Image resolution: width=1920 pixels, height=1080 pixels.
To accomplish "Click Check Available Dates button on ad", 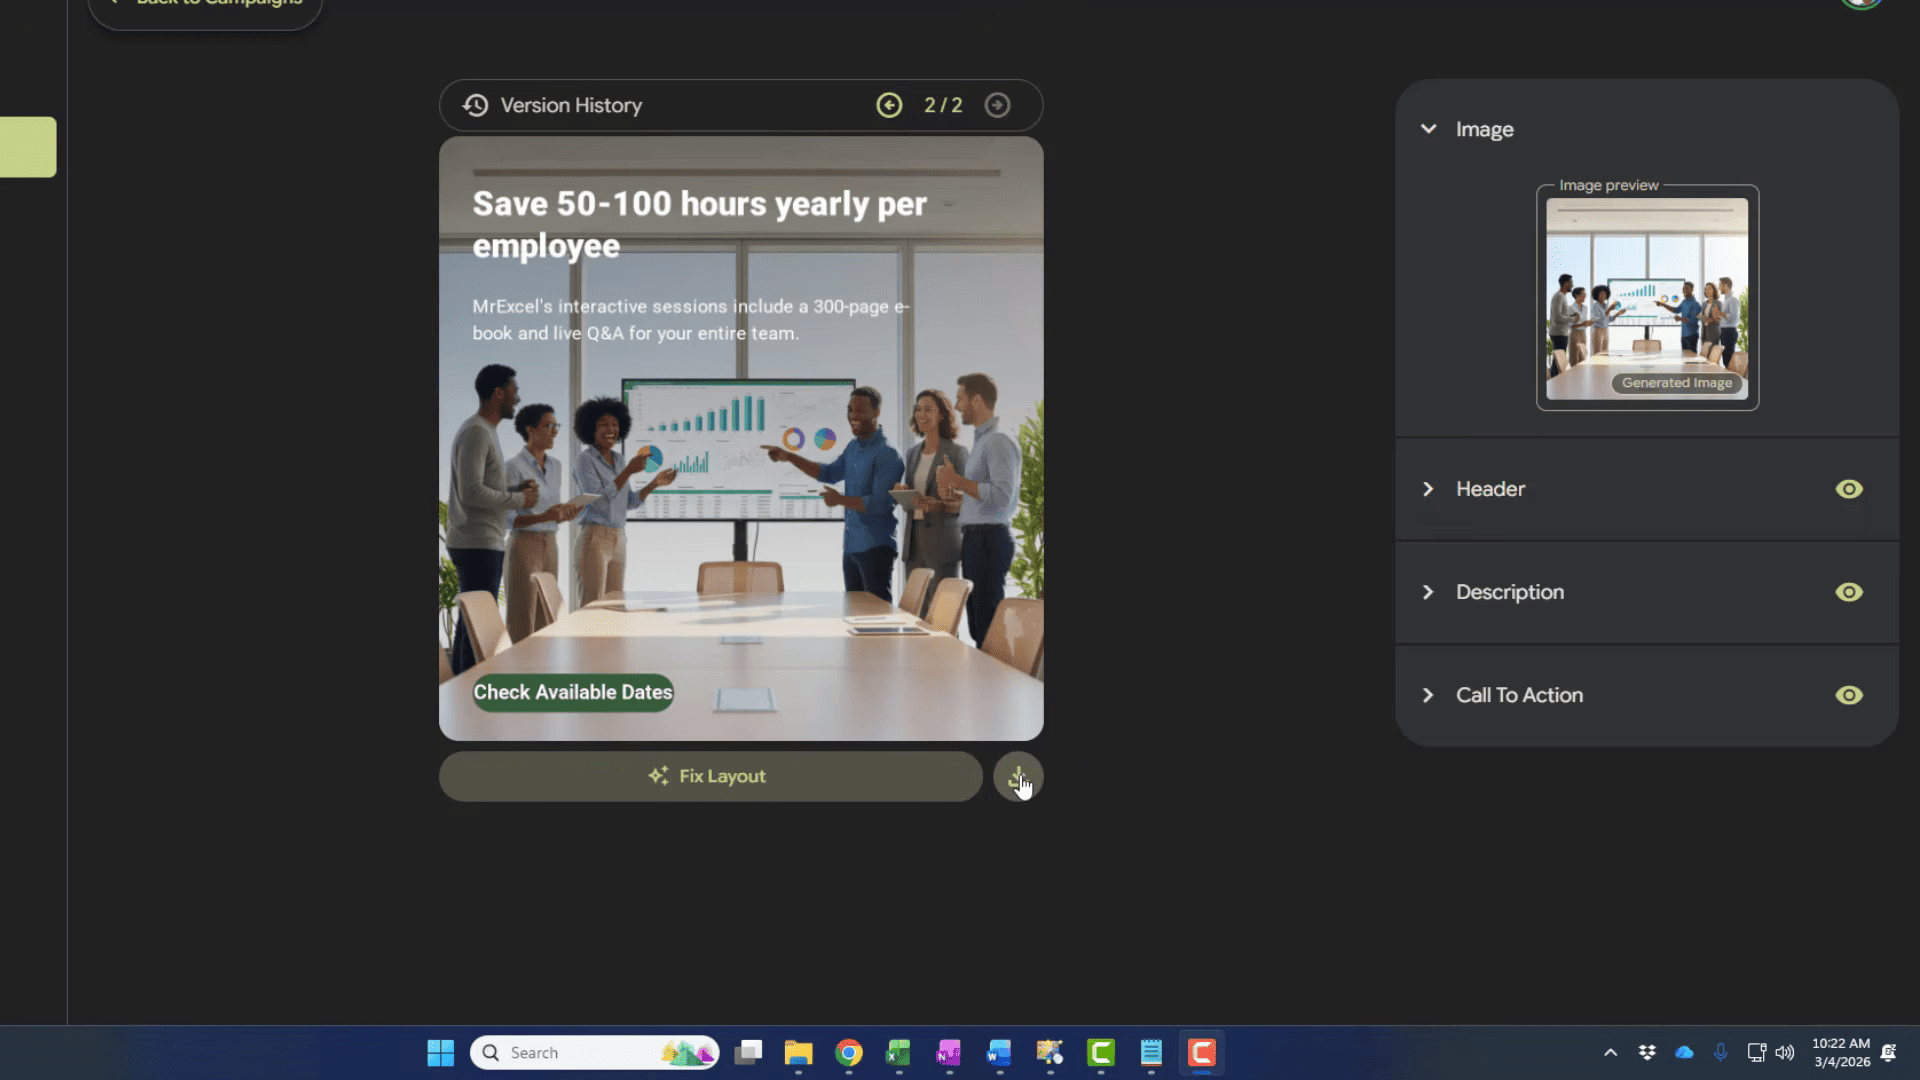I will click(573, 692).
